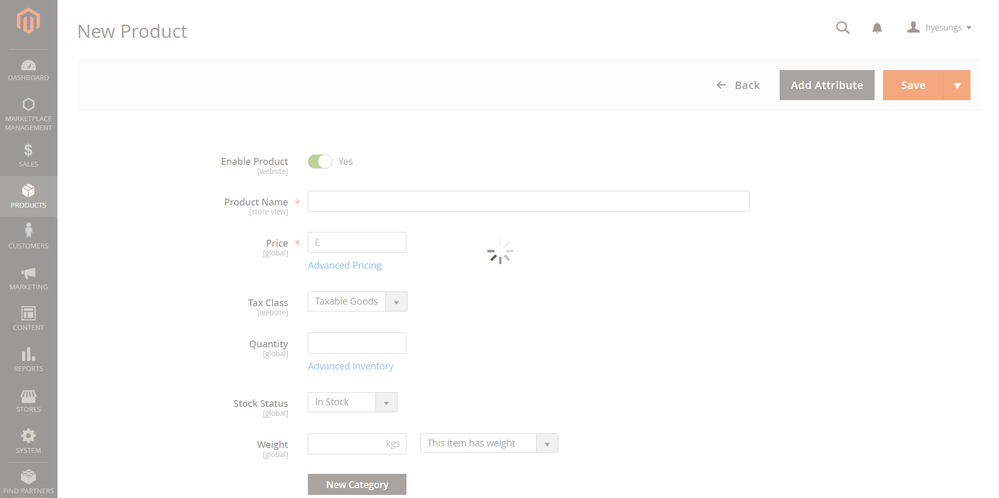Click the Product Name input field

point(528,202)
